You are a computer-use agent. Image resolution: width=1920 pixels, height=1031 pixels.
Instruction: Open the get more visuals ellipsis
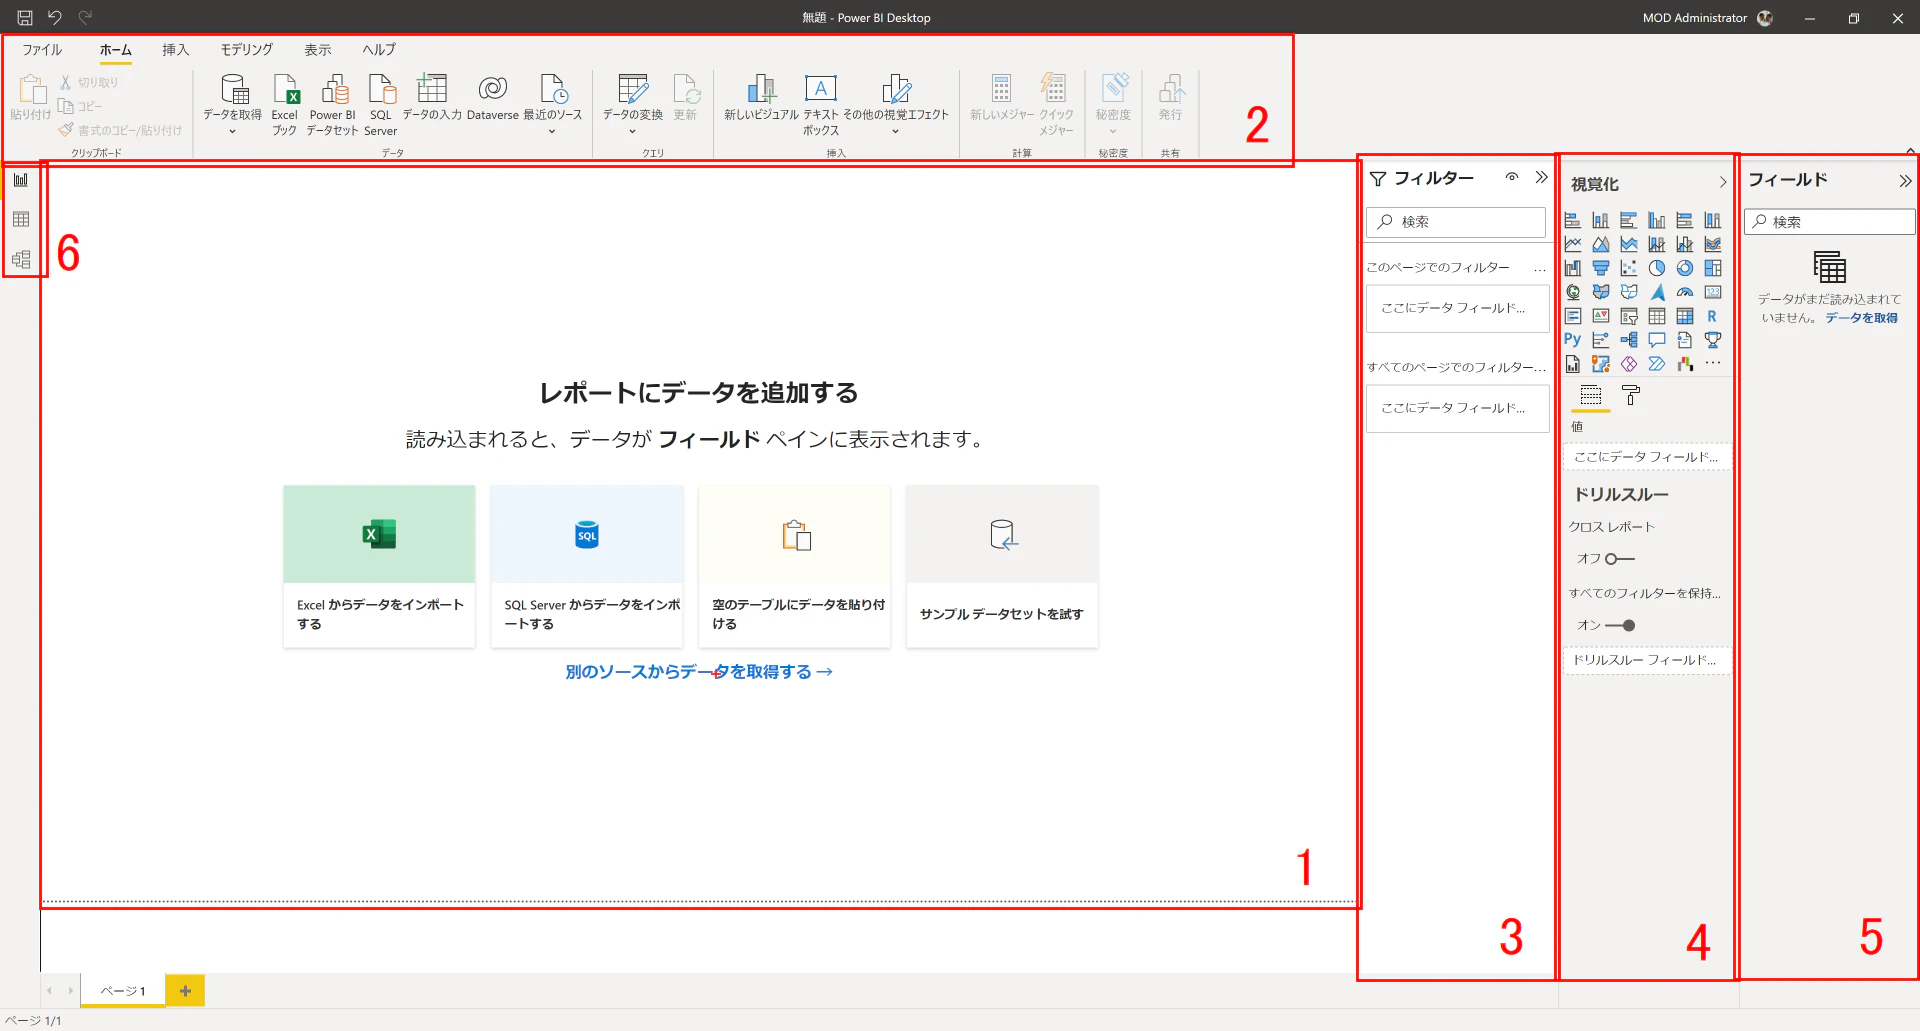point(1713,364)
